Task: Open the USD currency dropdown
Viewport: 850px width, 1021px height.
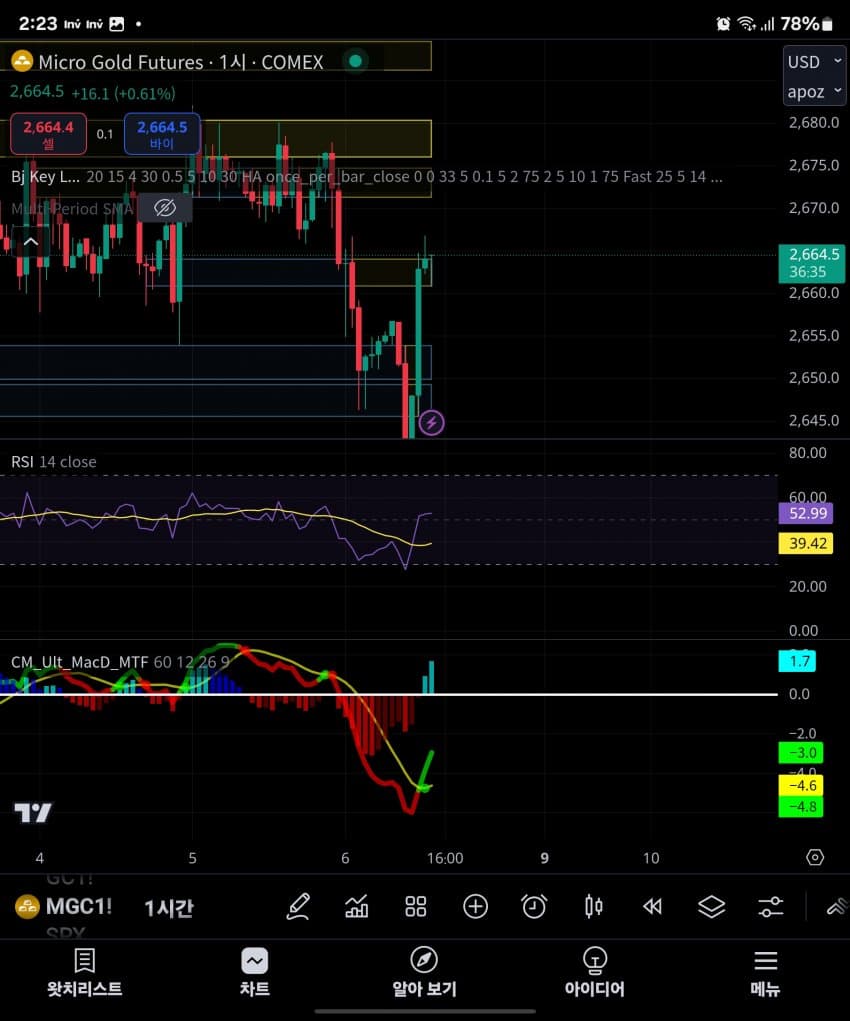Action: (x=805, y=62)
